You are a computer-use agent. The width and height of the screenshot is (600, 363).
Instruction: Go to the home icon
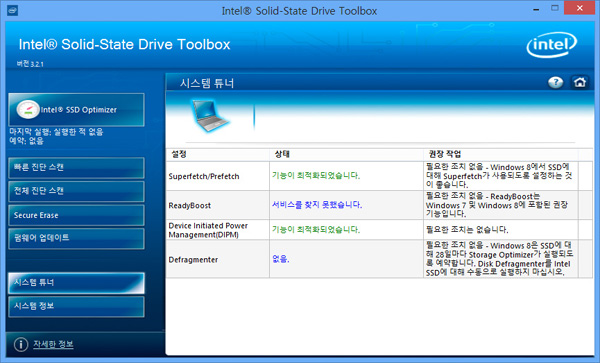click(x=579, y=82)
